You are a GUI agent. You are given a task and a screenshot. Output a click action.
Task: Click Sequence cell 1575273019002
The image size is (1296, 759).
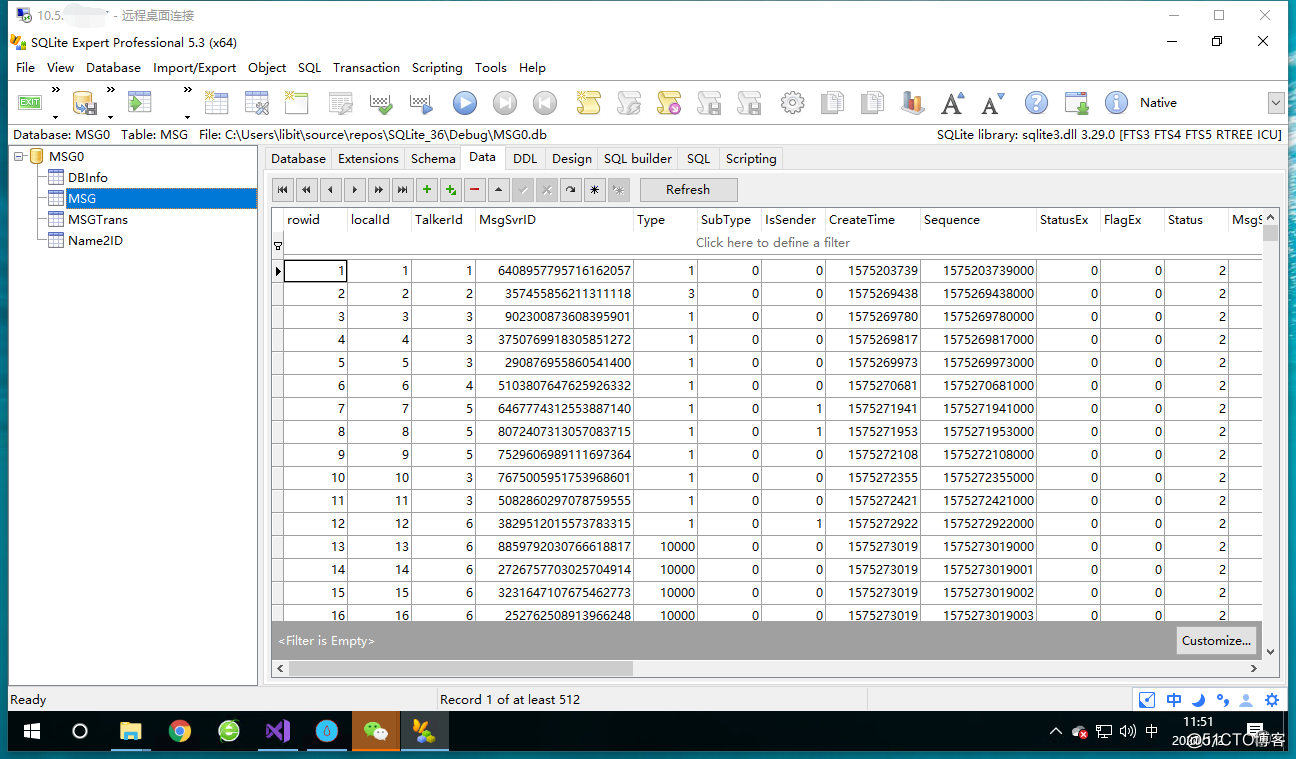click(978, 593)
